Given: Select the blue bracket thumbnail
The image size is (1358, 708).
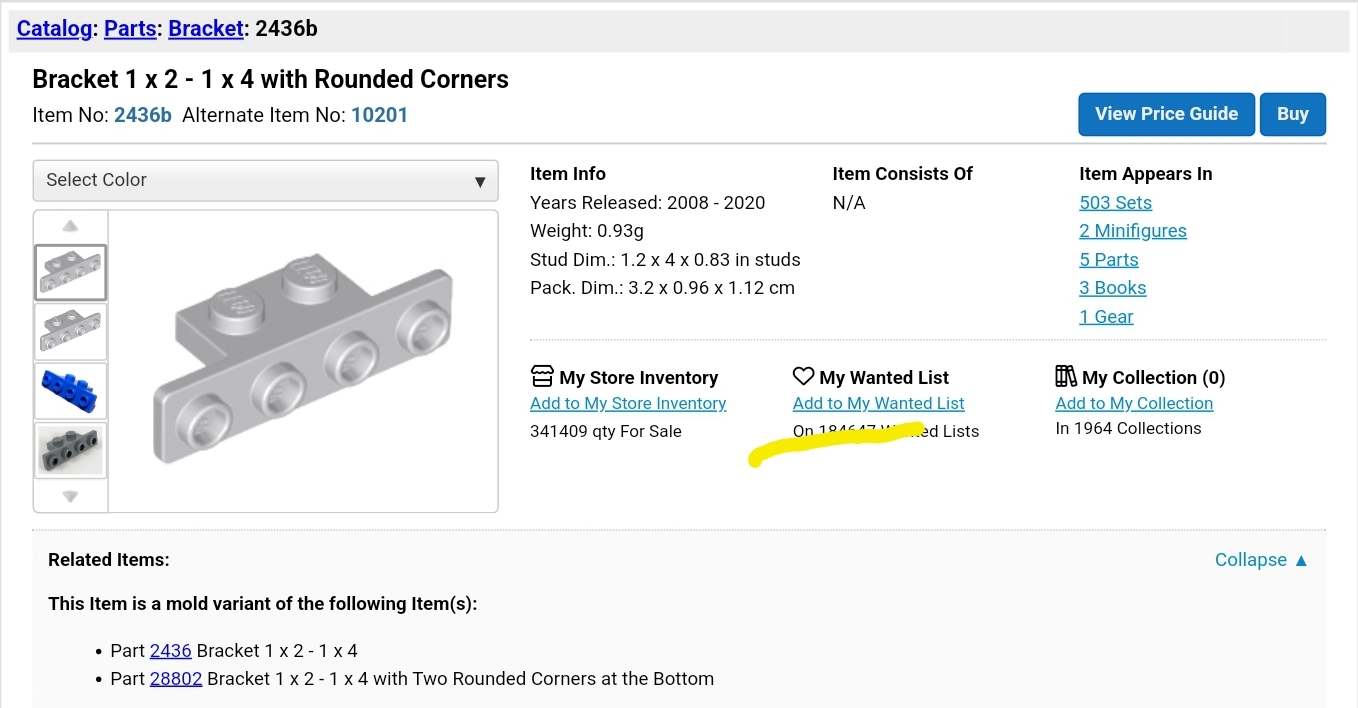Looking at the screenshot, I should click(x=70, y=390).
